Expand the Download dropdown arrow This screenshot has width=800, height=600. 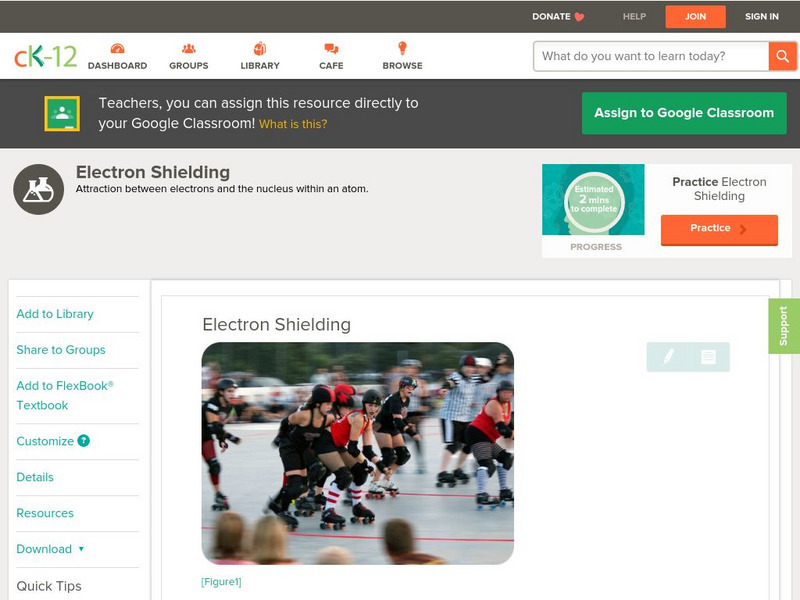pos(81,549)
